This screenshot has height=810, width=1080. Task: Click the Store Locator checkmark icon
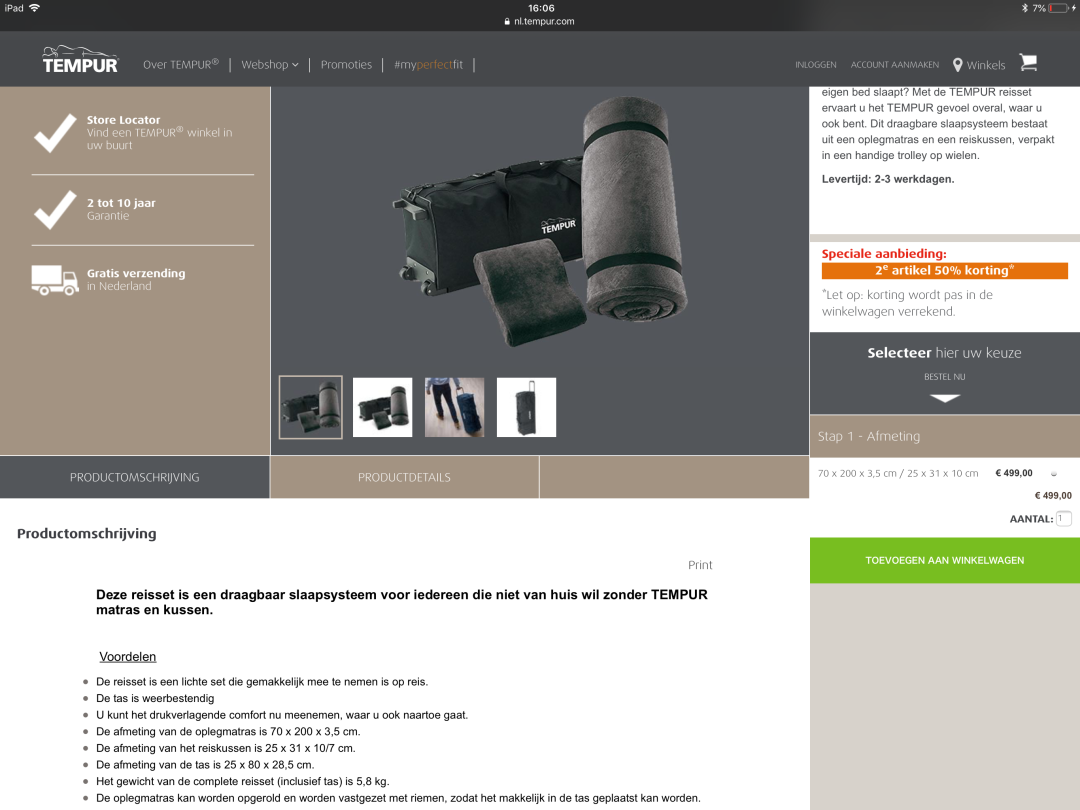55,132
